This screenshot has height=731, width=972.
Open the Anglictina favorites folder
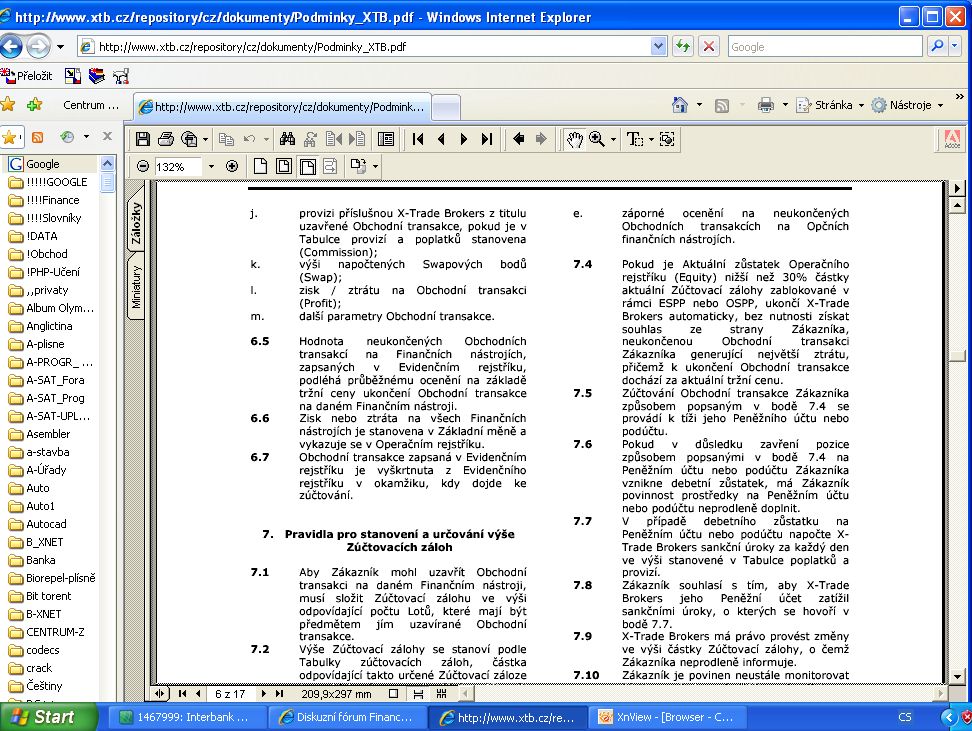49,326
